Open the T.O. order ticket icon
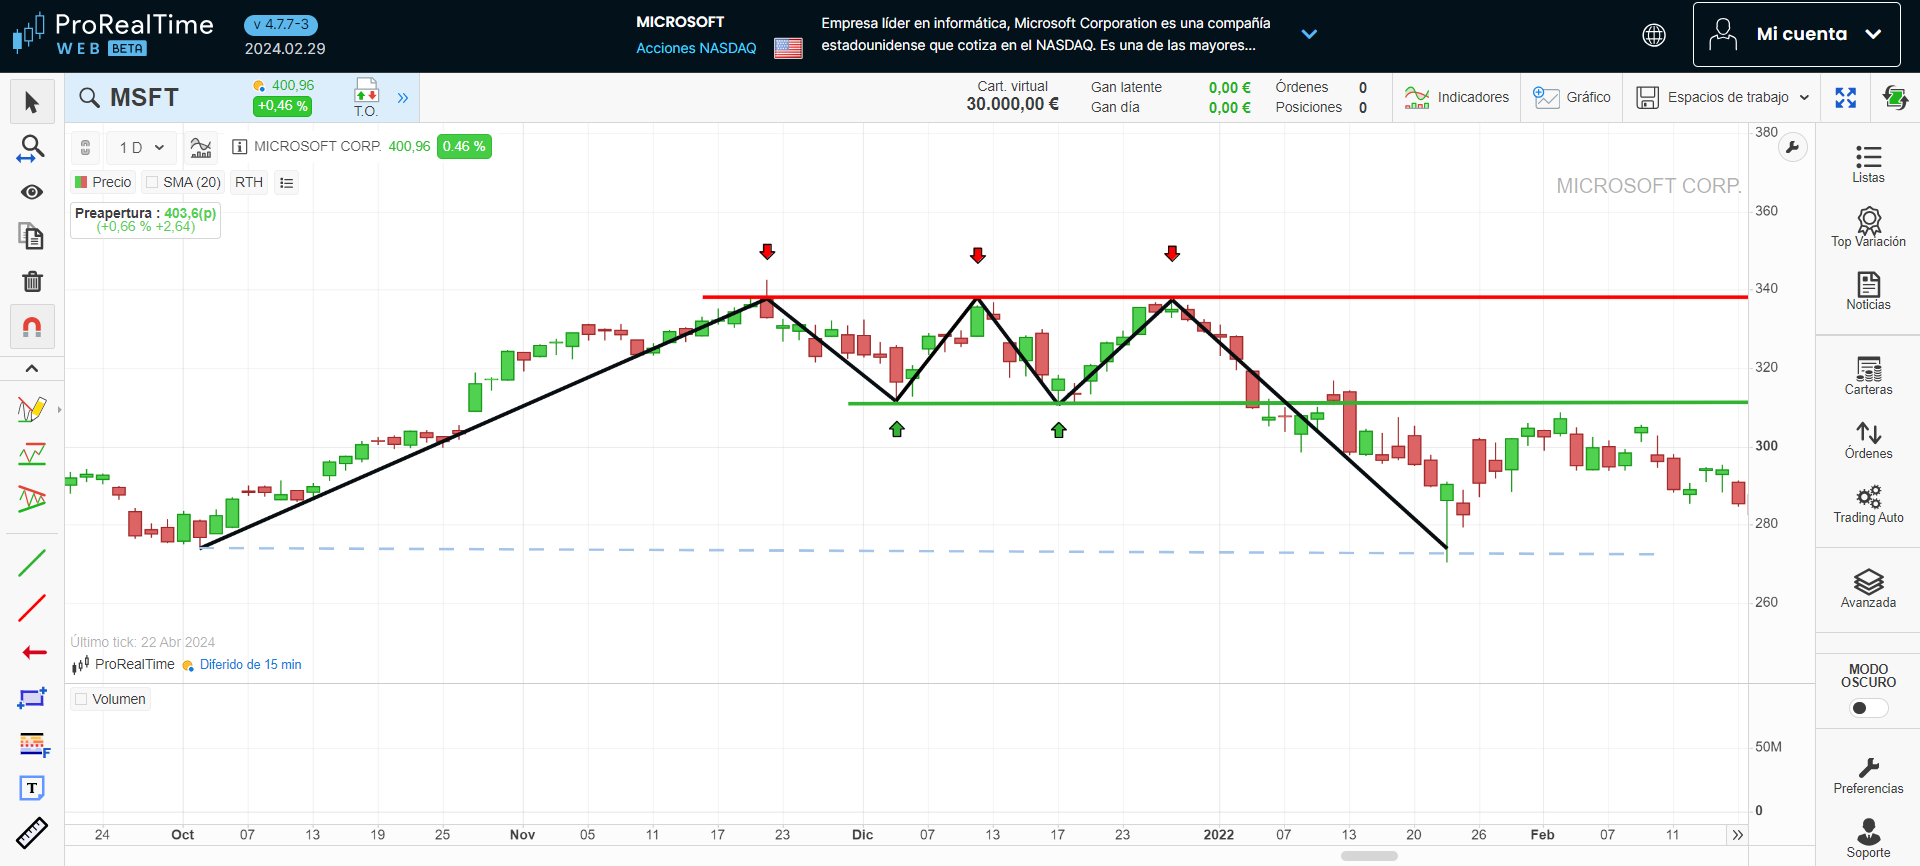This screenshot has width=1920, height=866. coord(366,98)
